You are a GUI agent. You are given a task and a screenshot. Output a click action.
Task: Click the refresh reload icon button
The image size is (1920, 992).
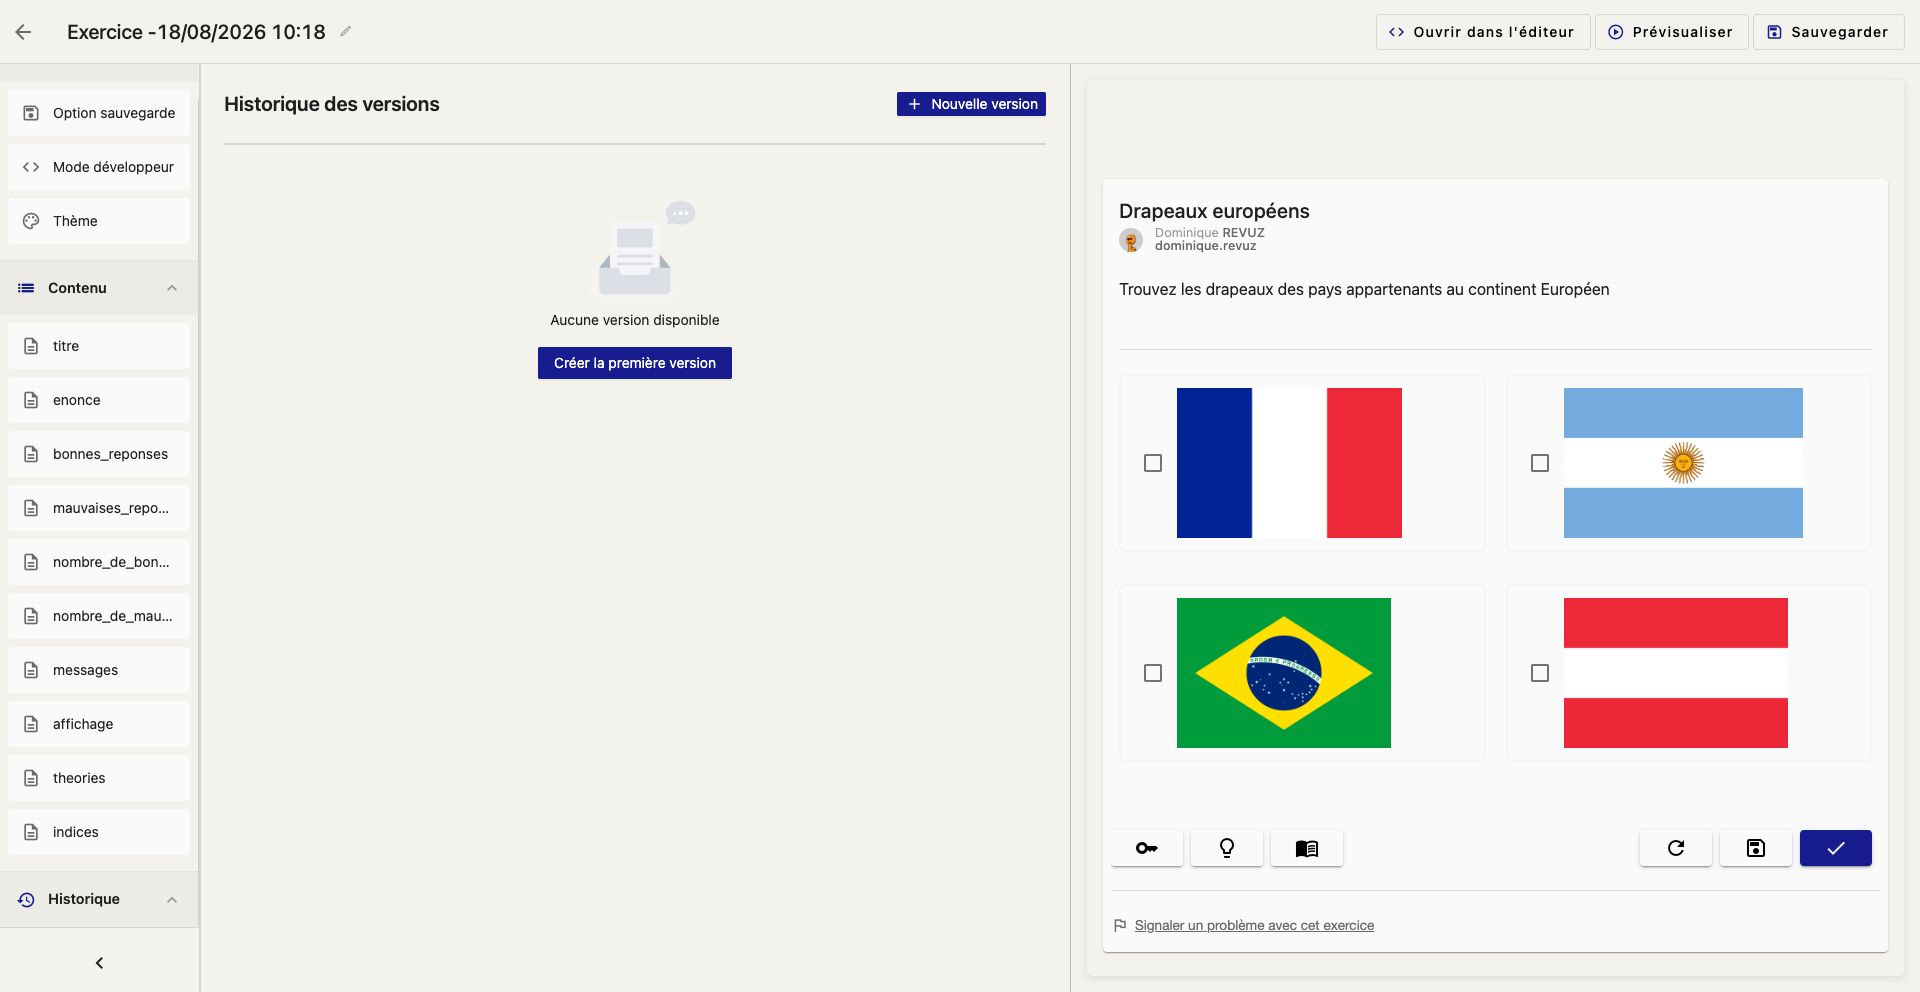point(1676,848)
